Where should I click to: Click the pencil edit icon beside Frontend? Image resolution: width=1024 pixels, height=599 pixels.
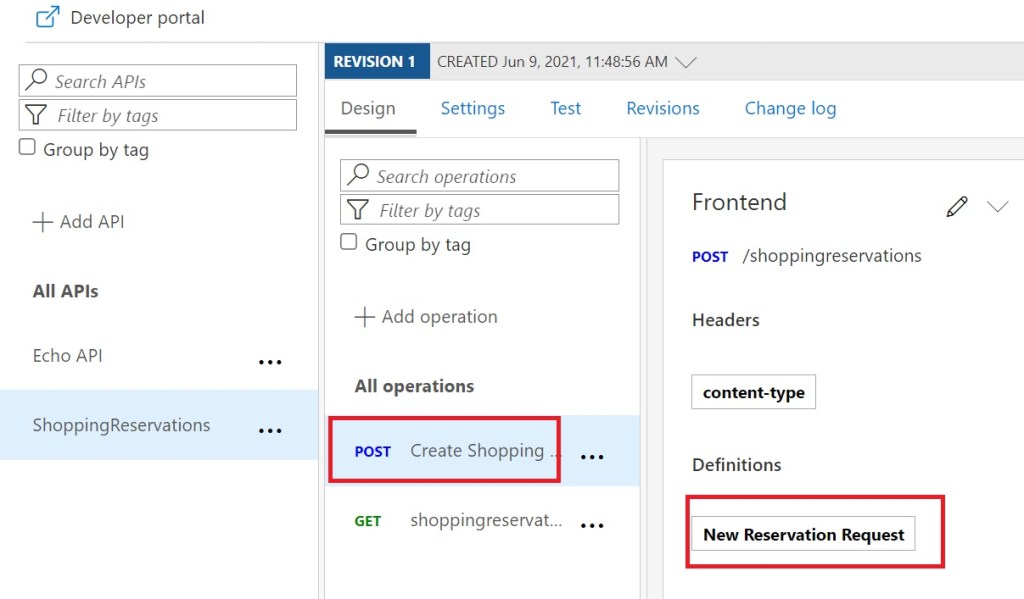pyautogui.click(x=957, y=207)
